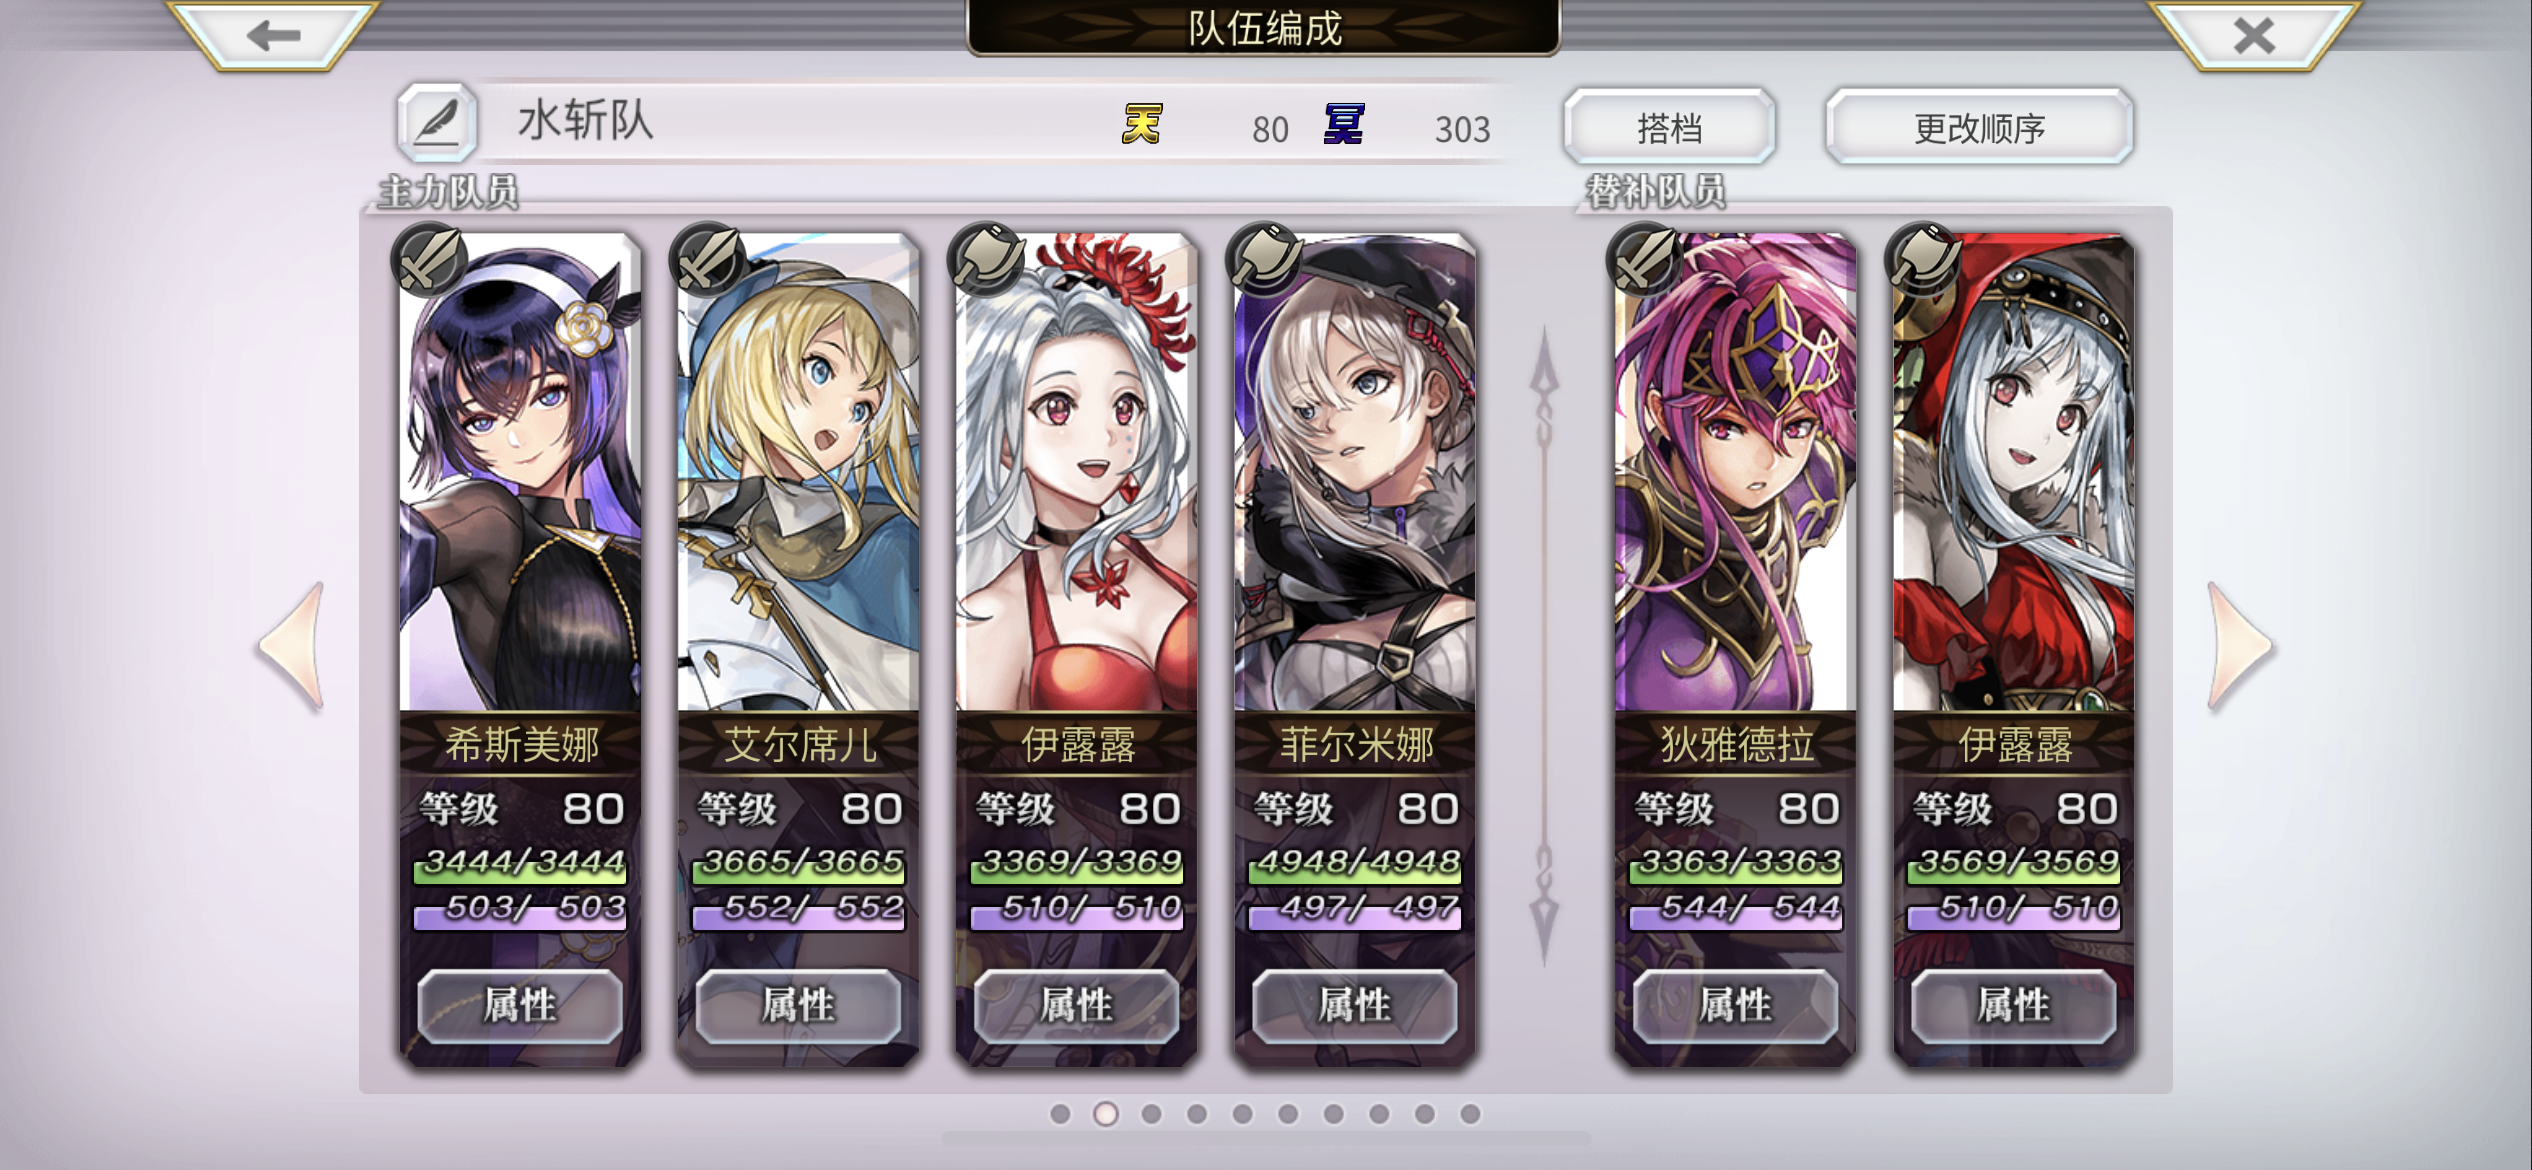The width and height of the screenshot is (2532, 1170).
Task: Select the first team page dot
Action: point(1060,1113)
